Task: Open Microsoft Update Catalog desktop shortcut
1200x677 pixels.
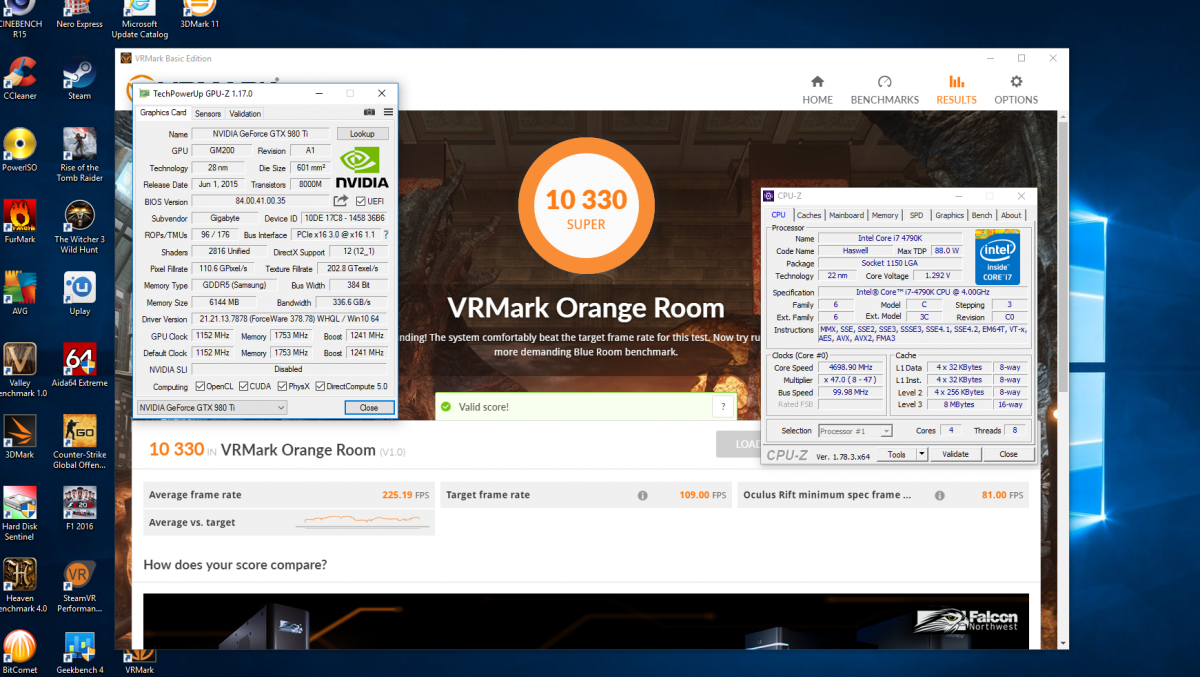Action: point(139,18)
